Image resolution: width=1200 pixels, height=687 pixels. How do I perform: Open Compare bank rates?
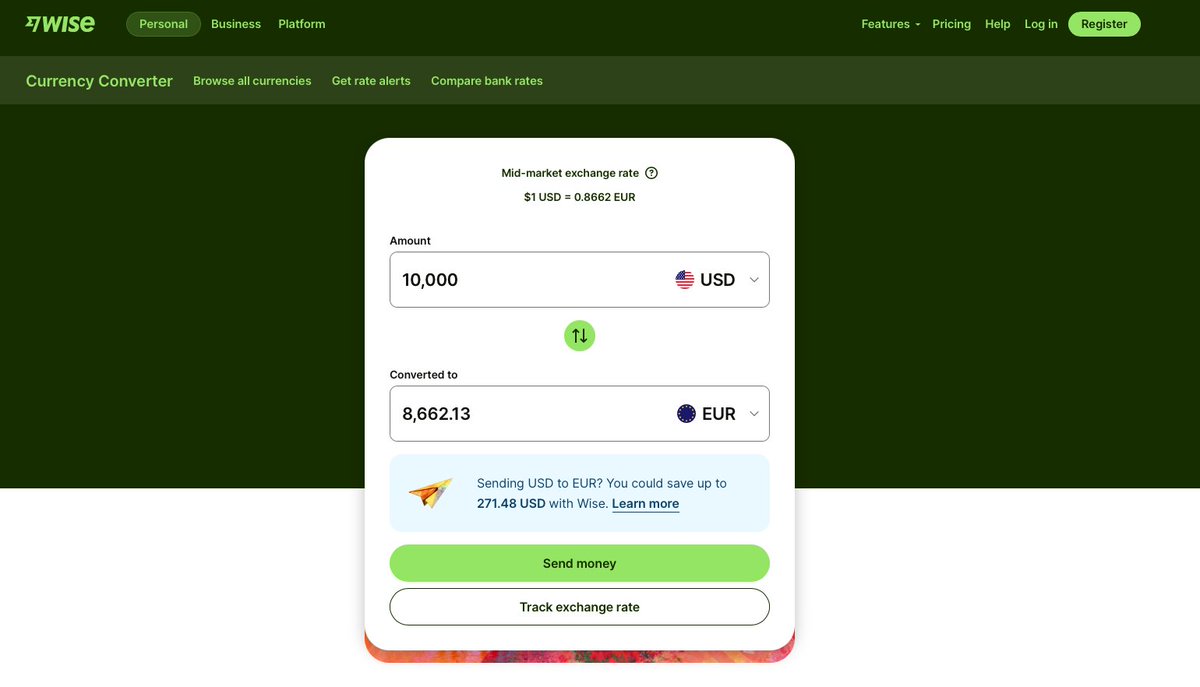(487, 81)
